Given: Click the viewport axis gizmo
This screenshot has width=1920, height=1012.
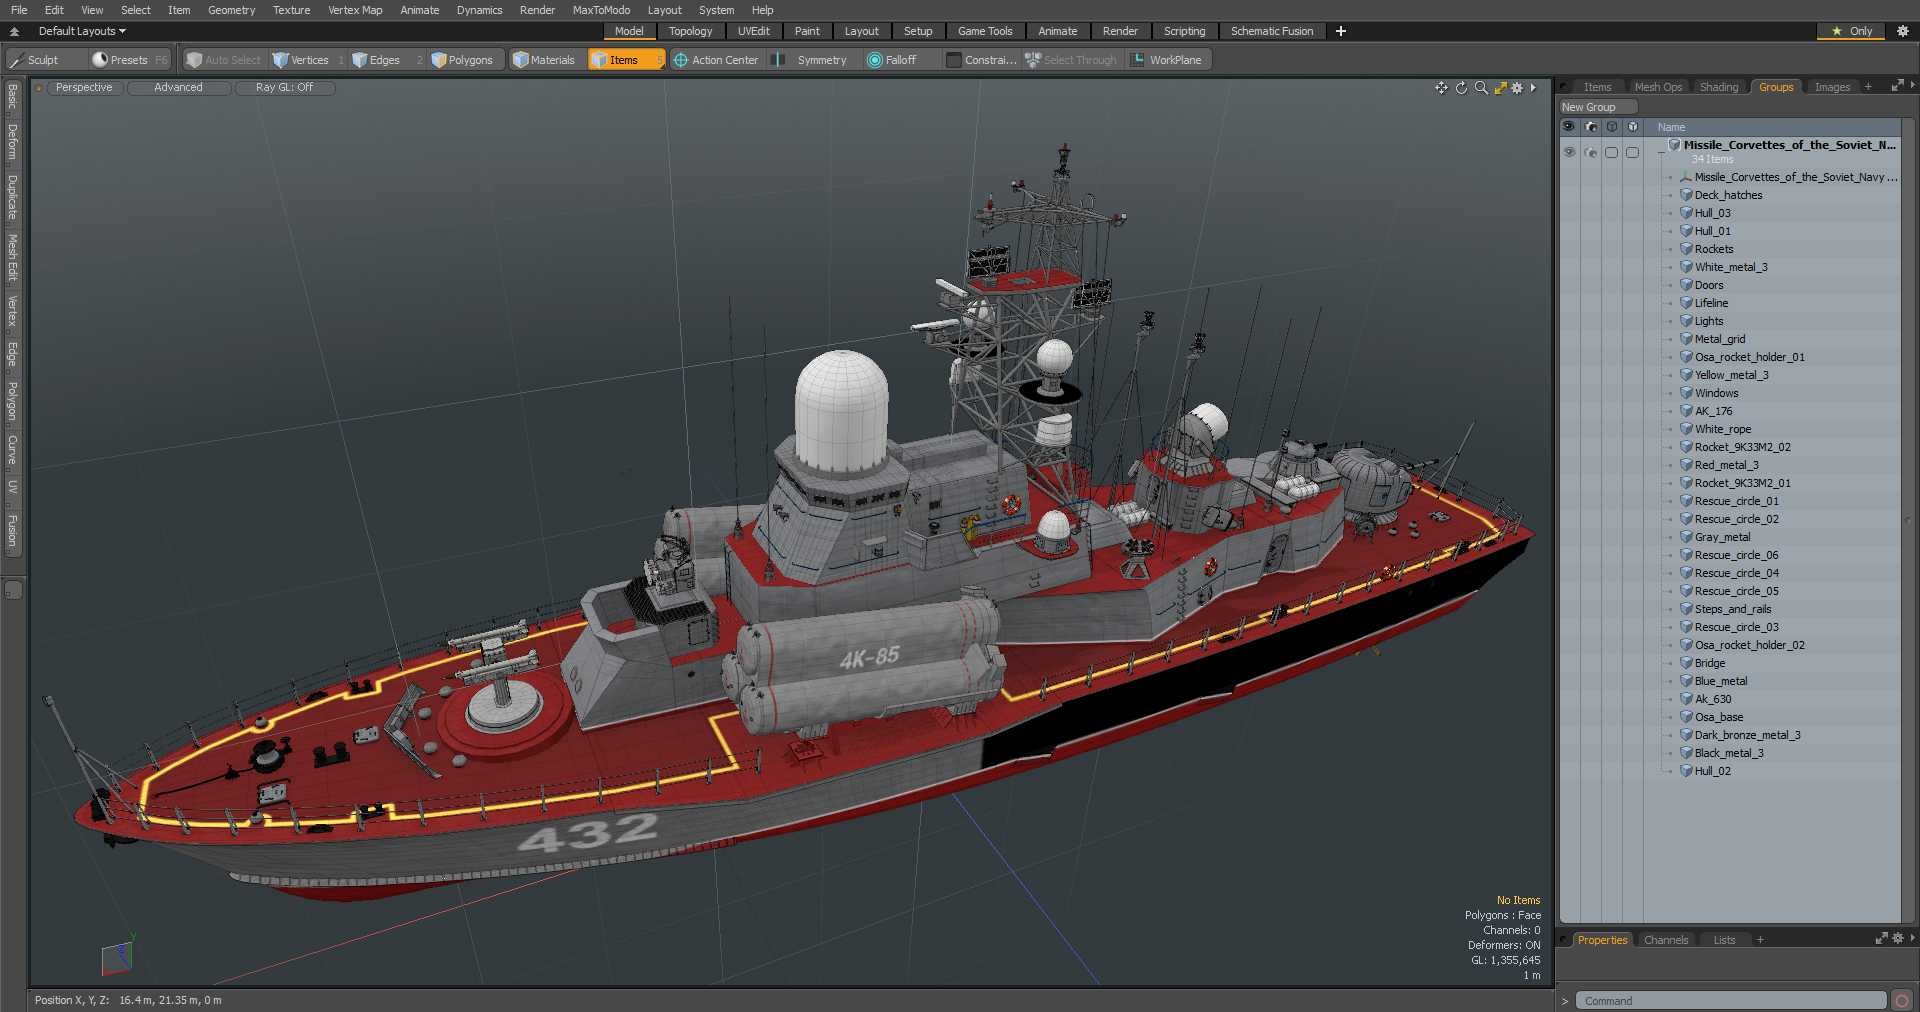Looking at the screenshot, I should point(118,956).
